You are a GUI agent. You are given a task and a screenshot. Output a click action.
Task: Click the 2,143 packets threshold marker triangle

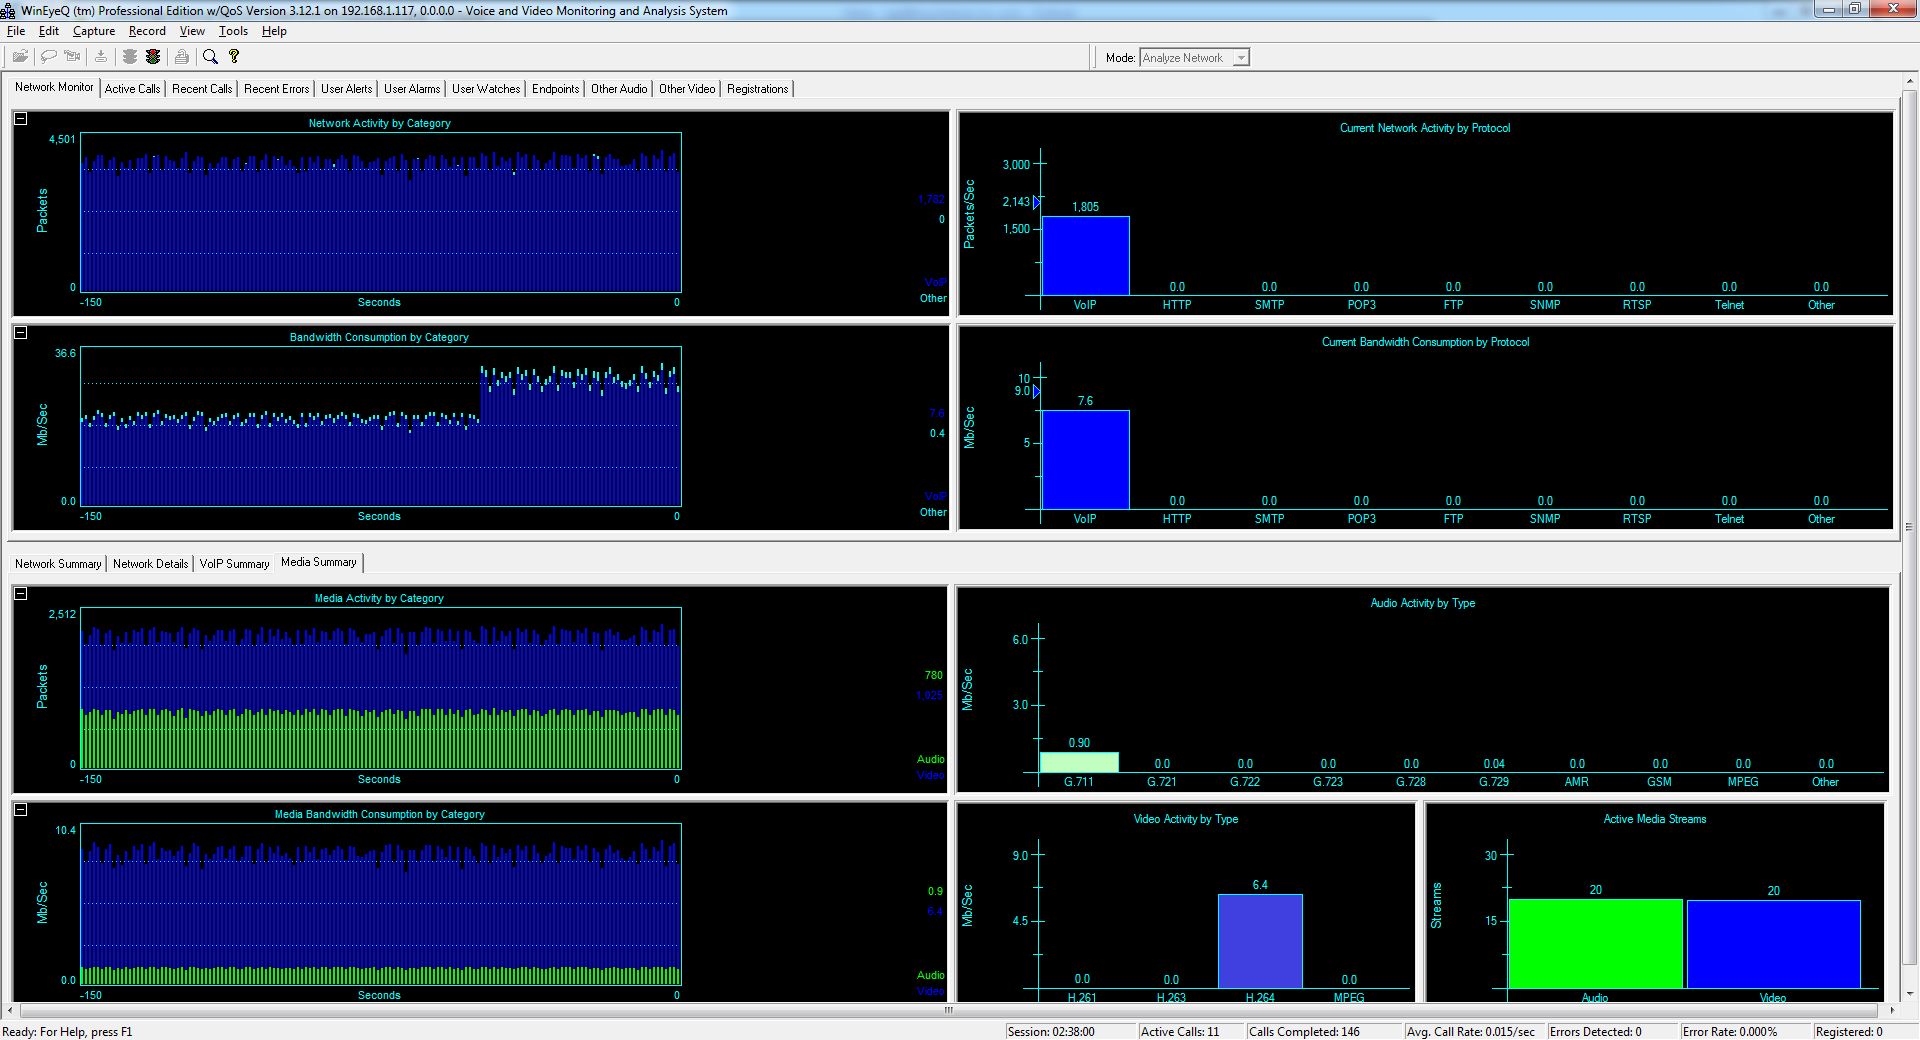click(x=1037, y=202)
